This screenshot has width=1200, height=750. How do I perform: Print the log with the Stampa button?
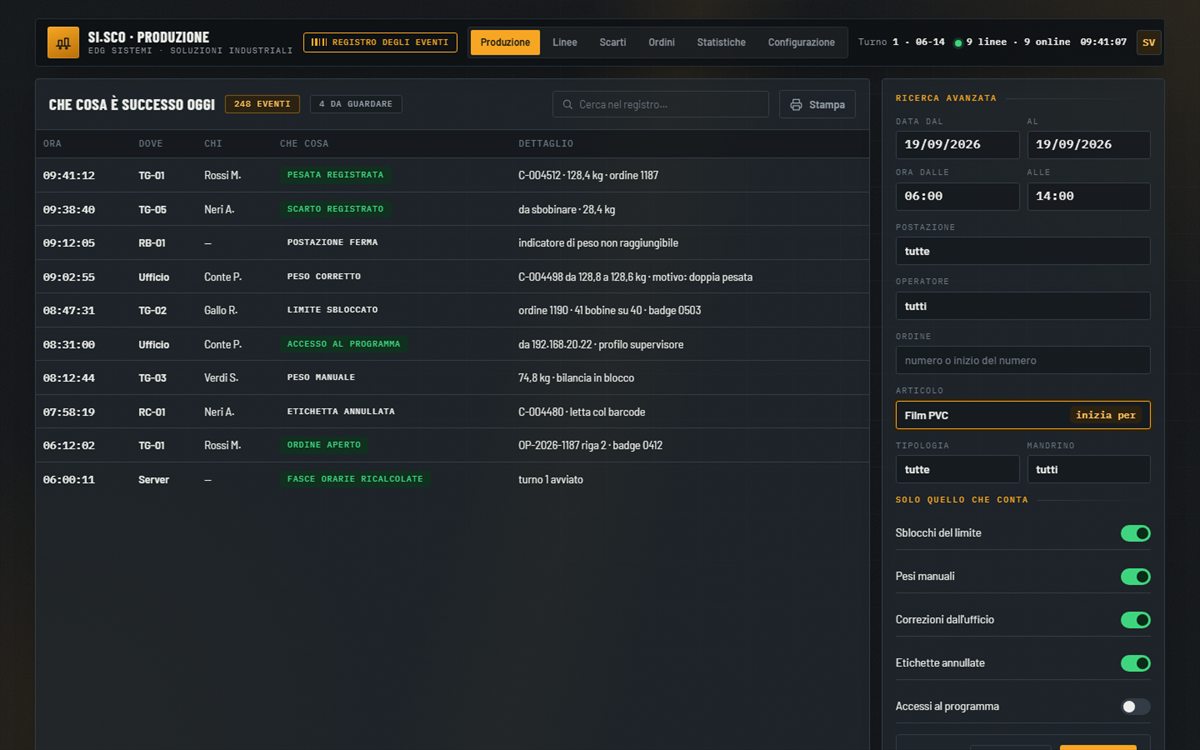pos(817,105)
